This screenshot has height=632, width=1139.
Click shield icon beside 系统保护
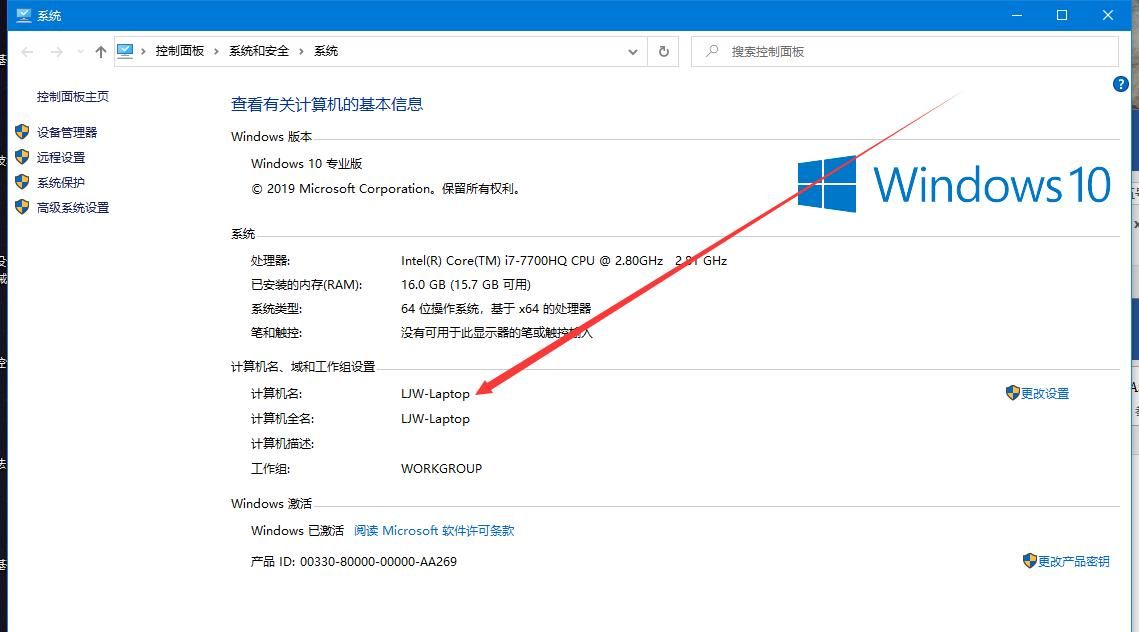click(22, 182)
